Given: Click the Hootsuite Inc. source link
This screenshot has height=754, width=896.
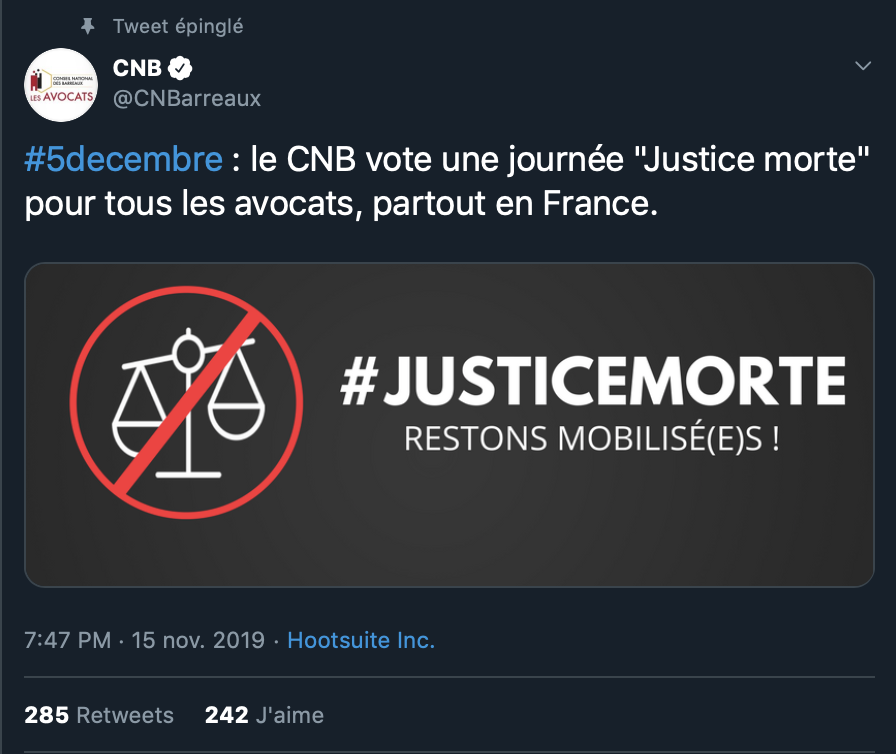Looking at the screenshot, I should (361, 640).
